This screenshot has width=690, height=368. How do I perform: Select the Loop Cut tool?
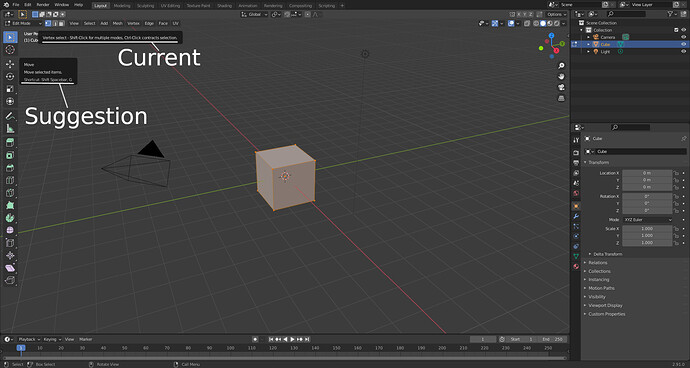click(x=10, y=180)
